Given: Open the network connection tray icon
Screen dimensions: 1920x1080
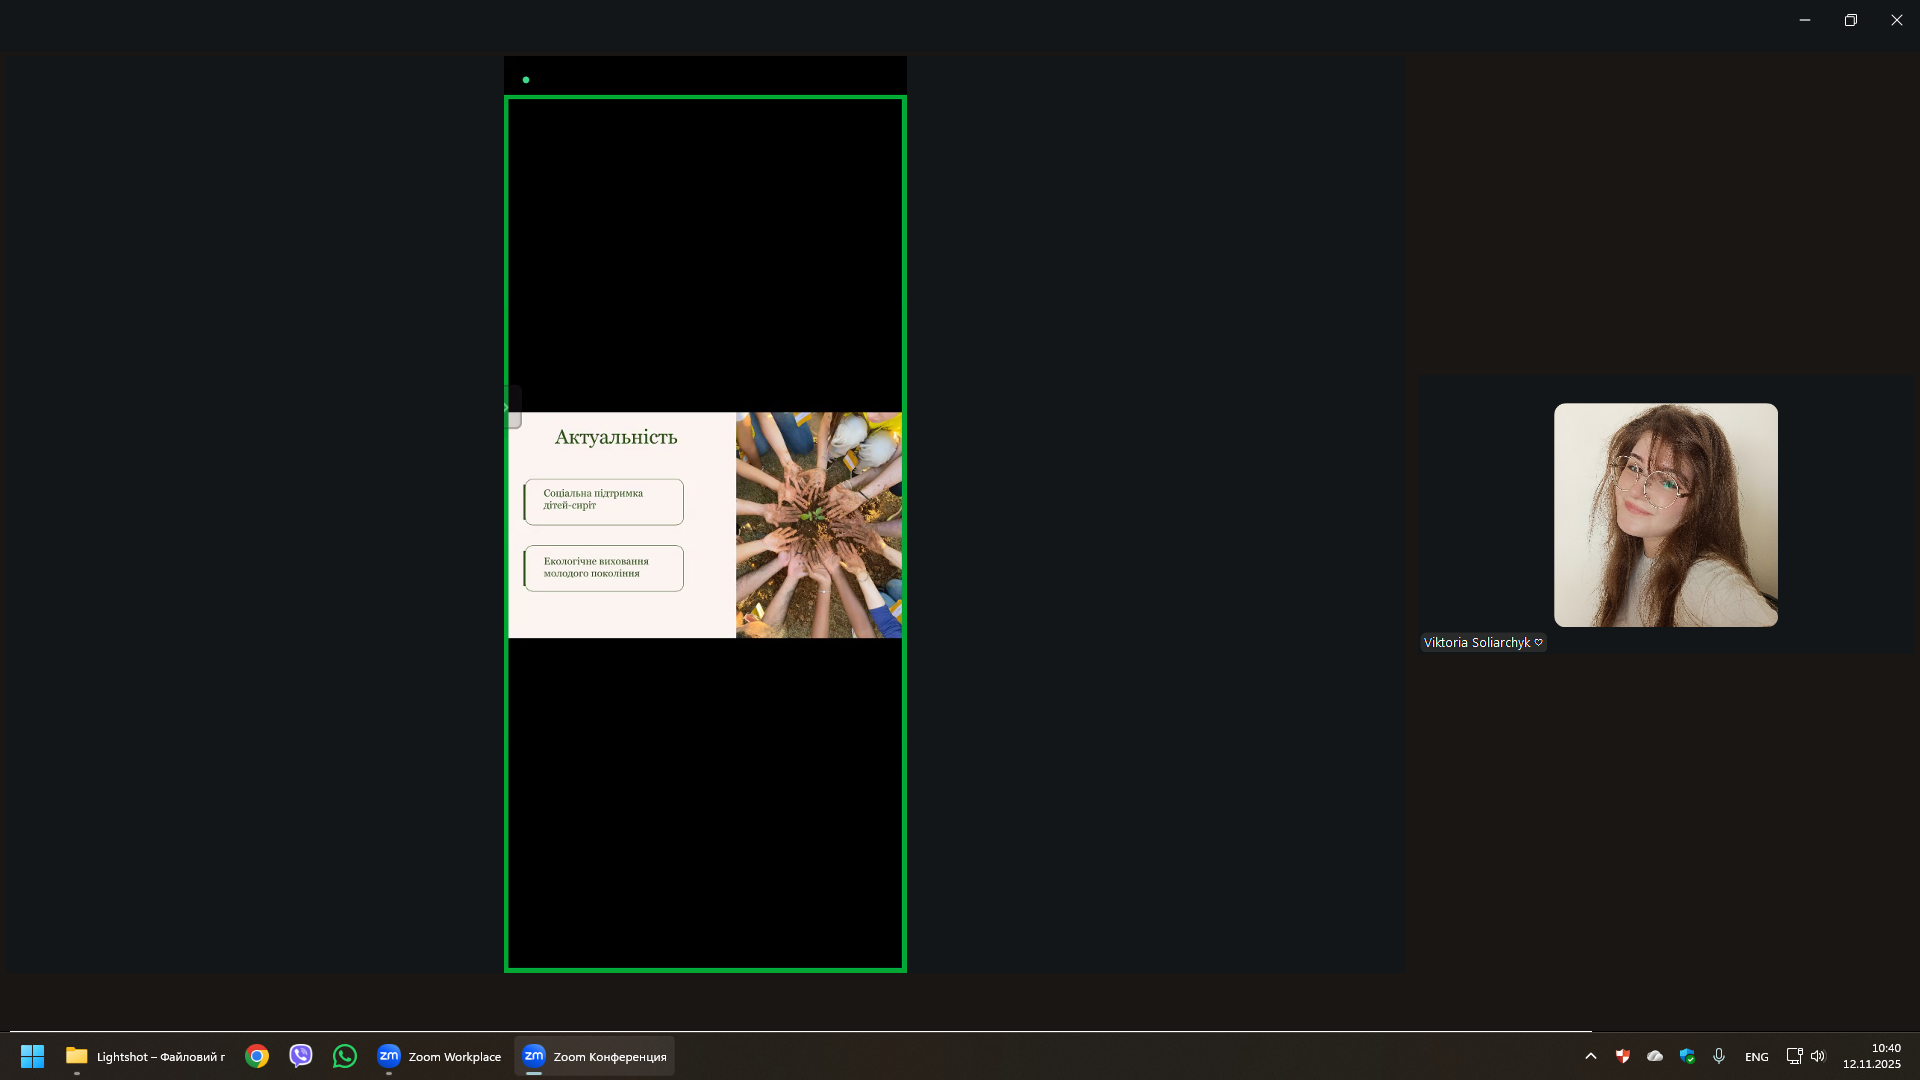Looking at the screenshot, I should (1794, 1056).
